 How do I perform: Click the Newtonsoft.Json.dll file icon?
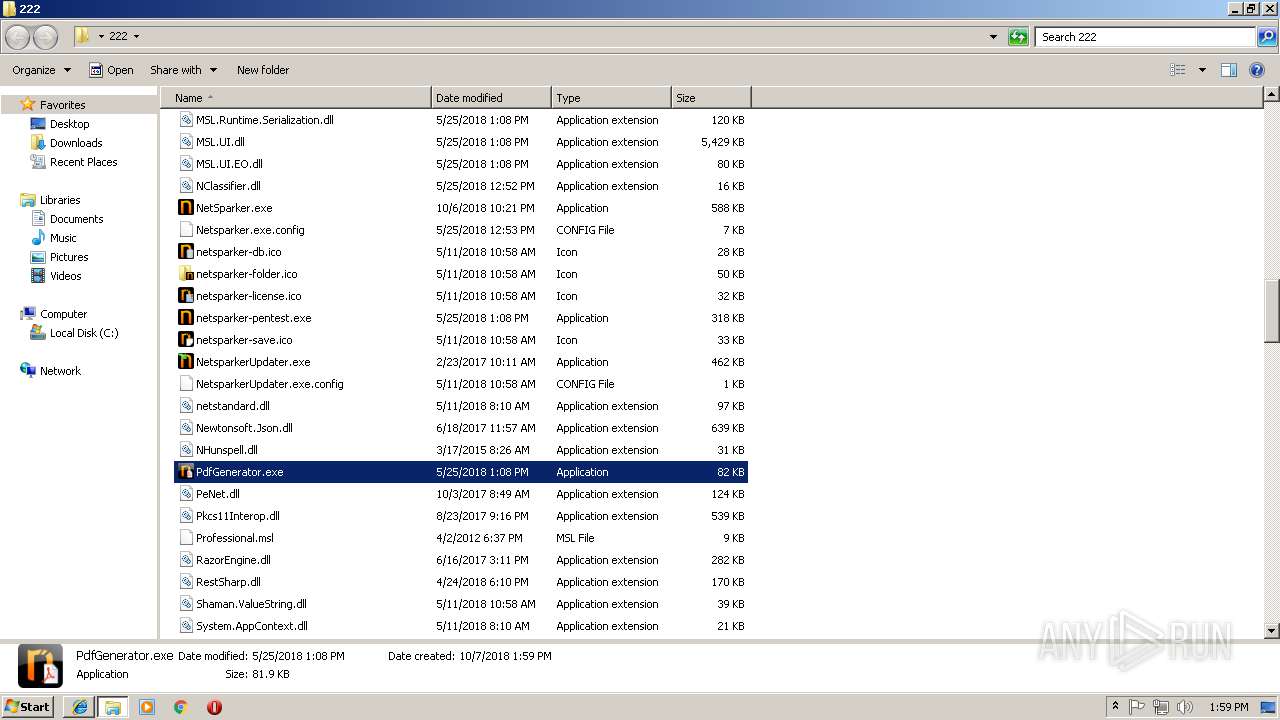185,428
